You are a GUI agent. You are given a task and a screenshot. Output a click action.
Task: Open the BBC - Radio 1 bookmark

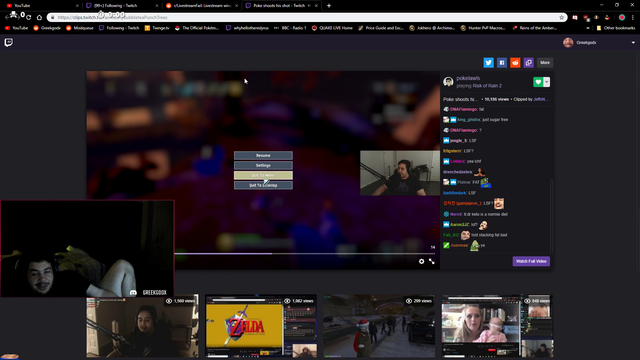290,28
